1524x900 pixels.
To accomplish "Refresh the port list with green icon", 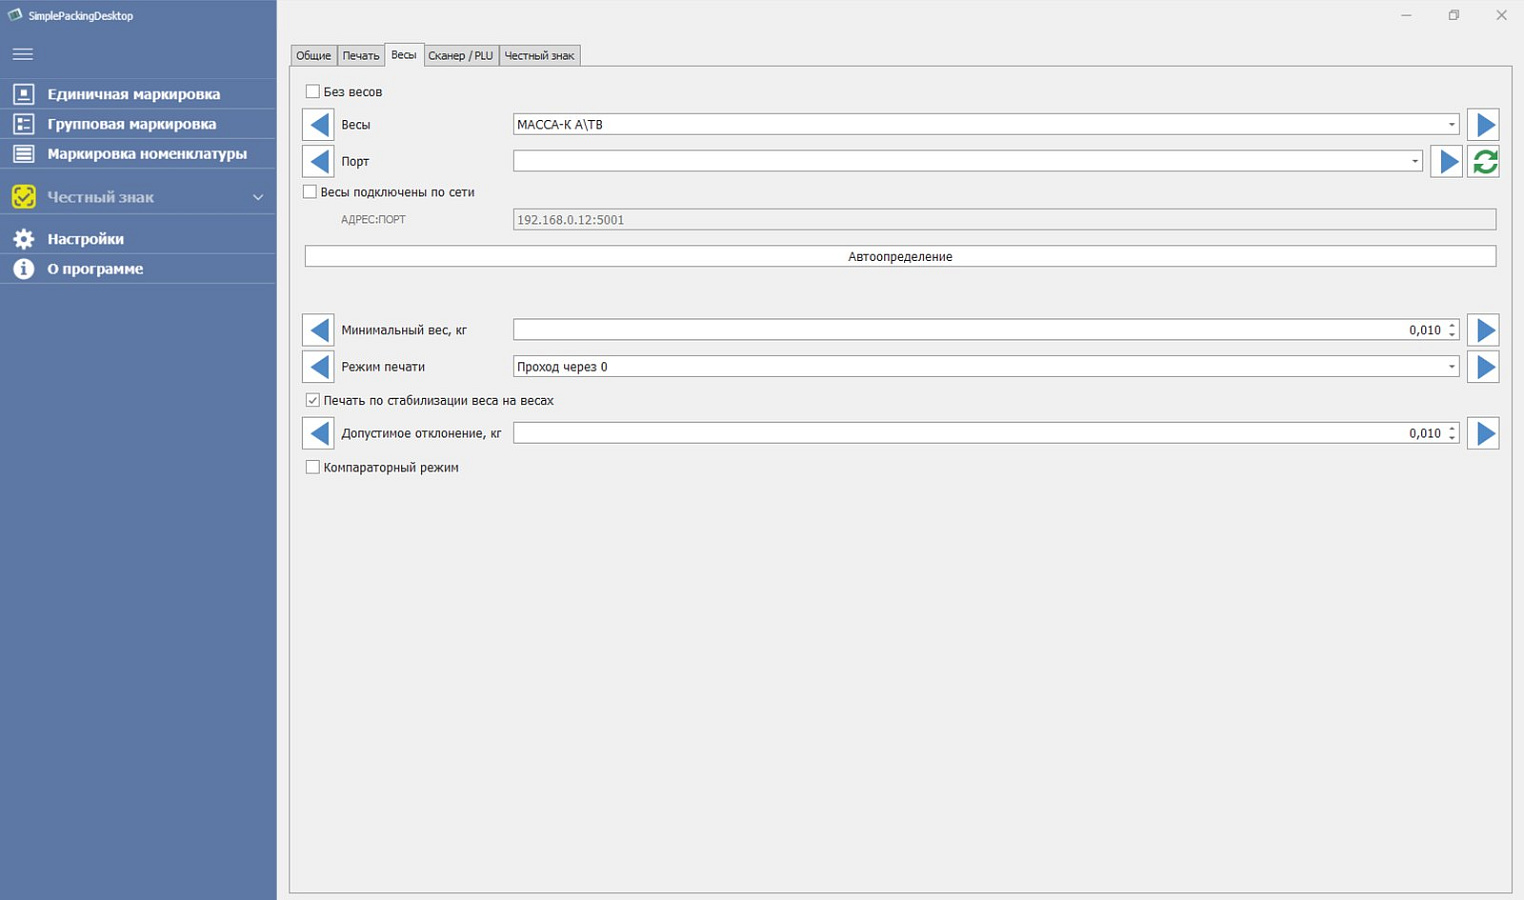I will click(x=1484, y=161).
